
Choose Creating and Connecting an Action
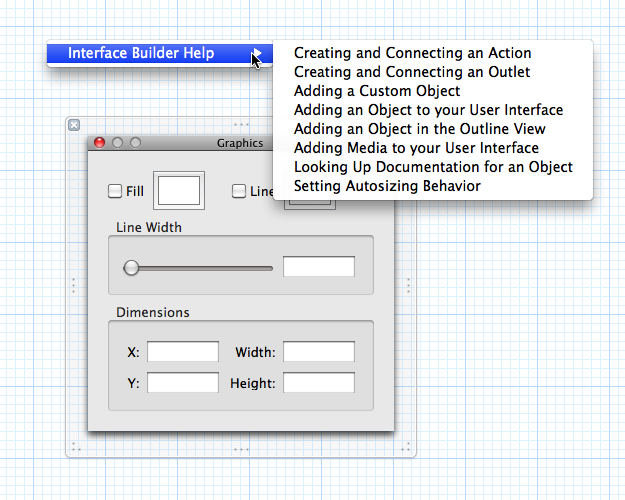point(412,53)
